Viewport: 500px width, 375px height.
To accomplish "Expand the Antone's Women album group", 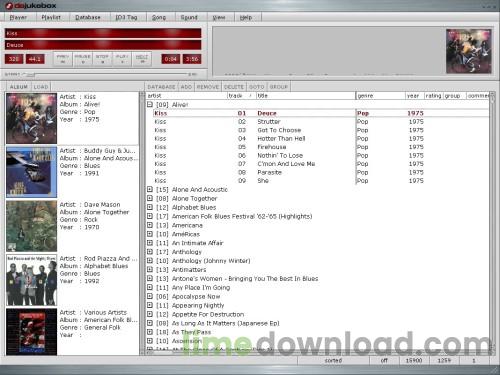I will [x=150, y=279].
